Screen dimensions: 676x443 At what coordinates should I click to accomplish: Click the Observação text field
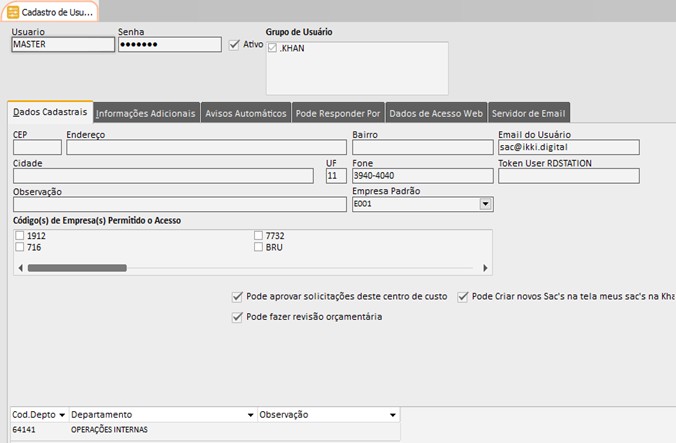click(x=180, y=204)
